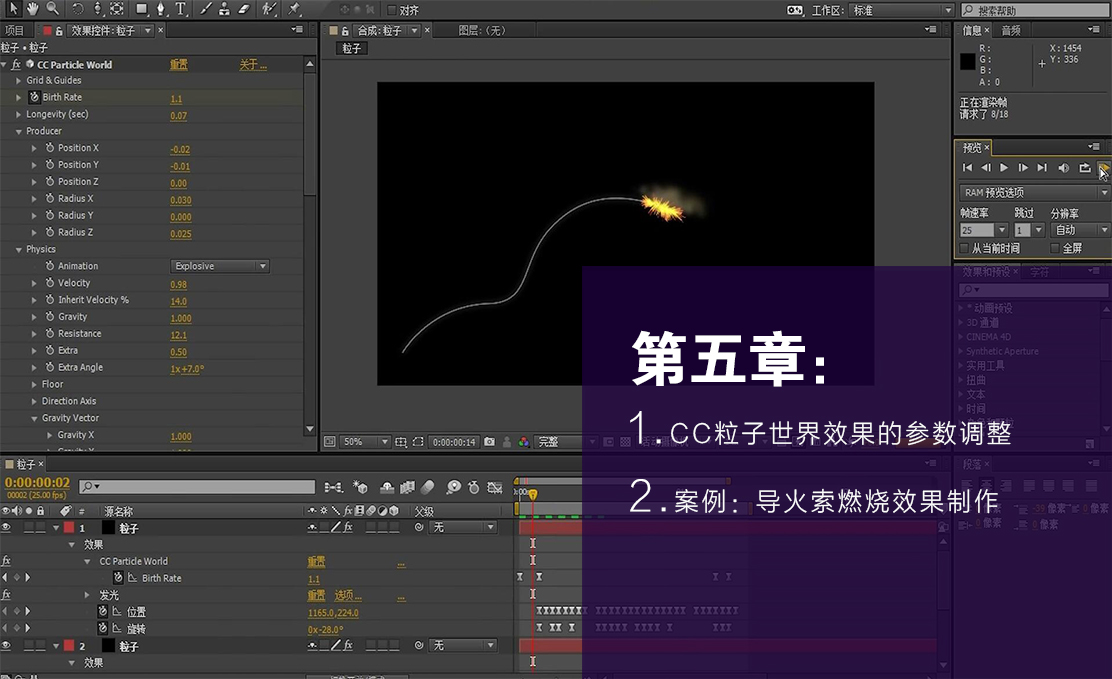Screen dimensions: 1112x679
Task: Toggle the motion blur enable icon in timeline
Action: (428, 487)
